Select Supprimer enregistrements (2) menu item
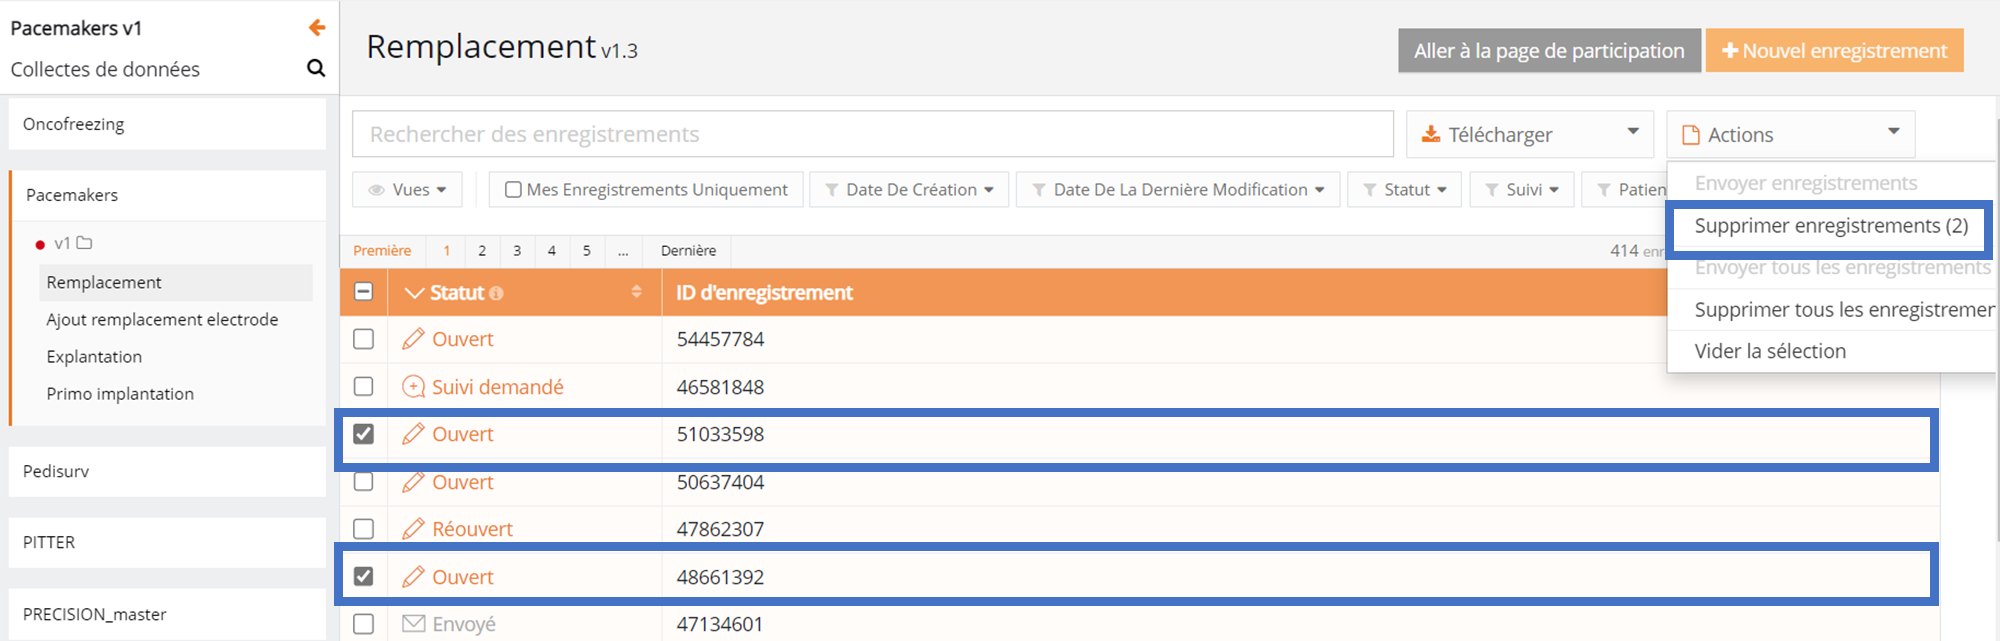 [x=1830, y=226]
